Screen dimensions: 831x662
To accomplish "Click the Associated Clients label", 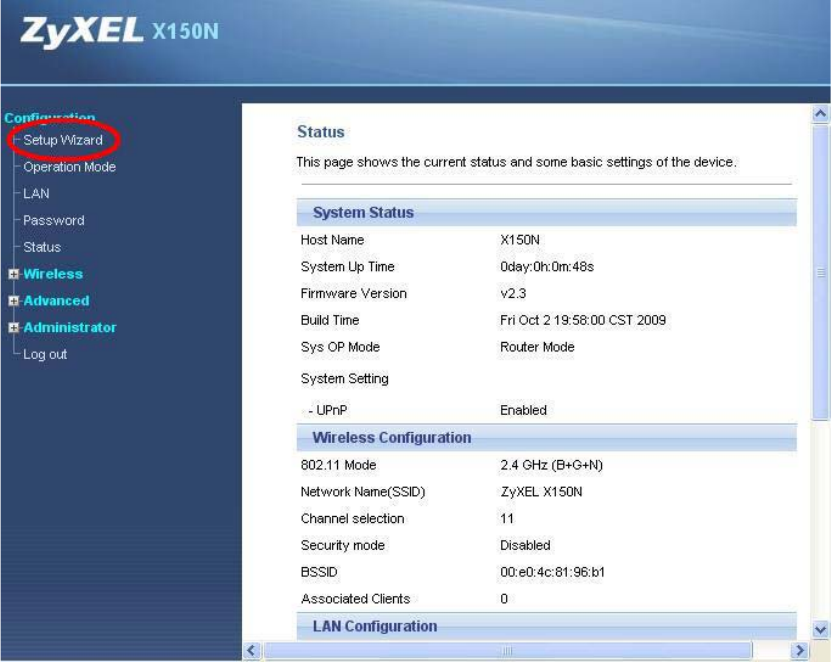I will (356, 599).
